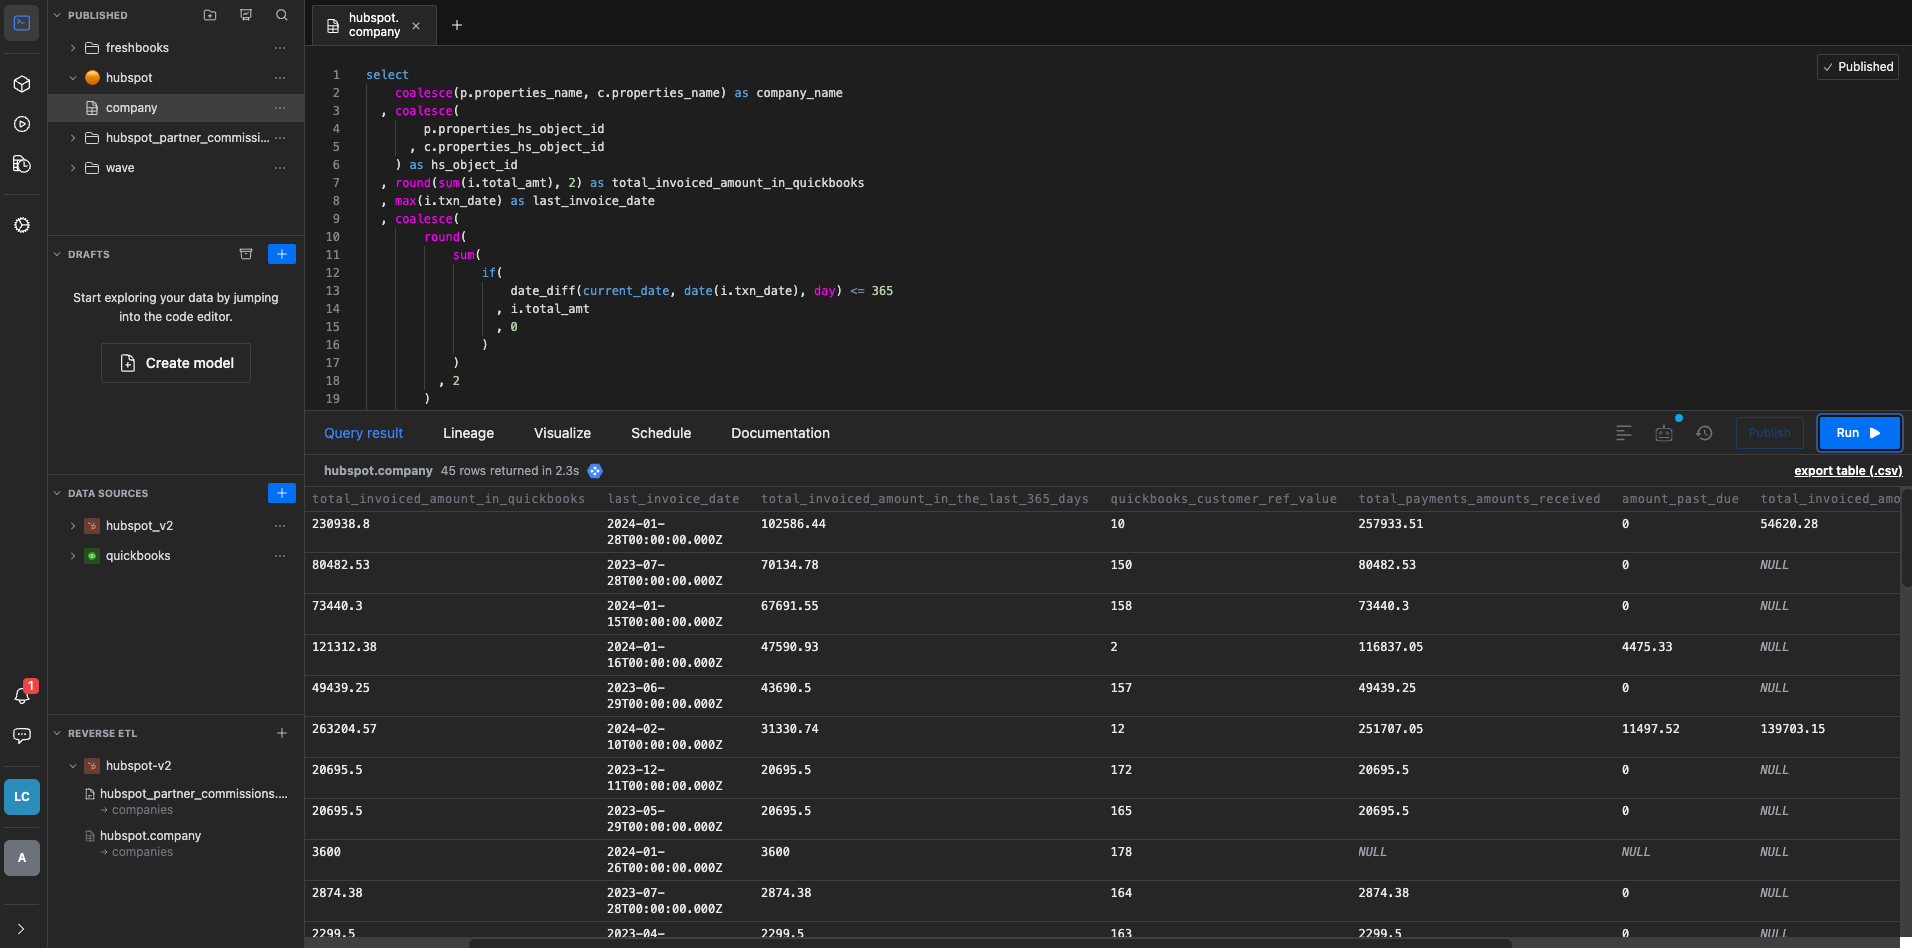Add new draft with blue plus

[x=282, y=254]
